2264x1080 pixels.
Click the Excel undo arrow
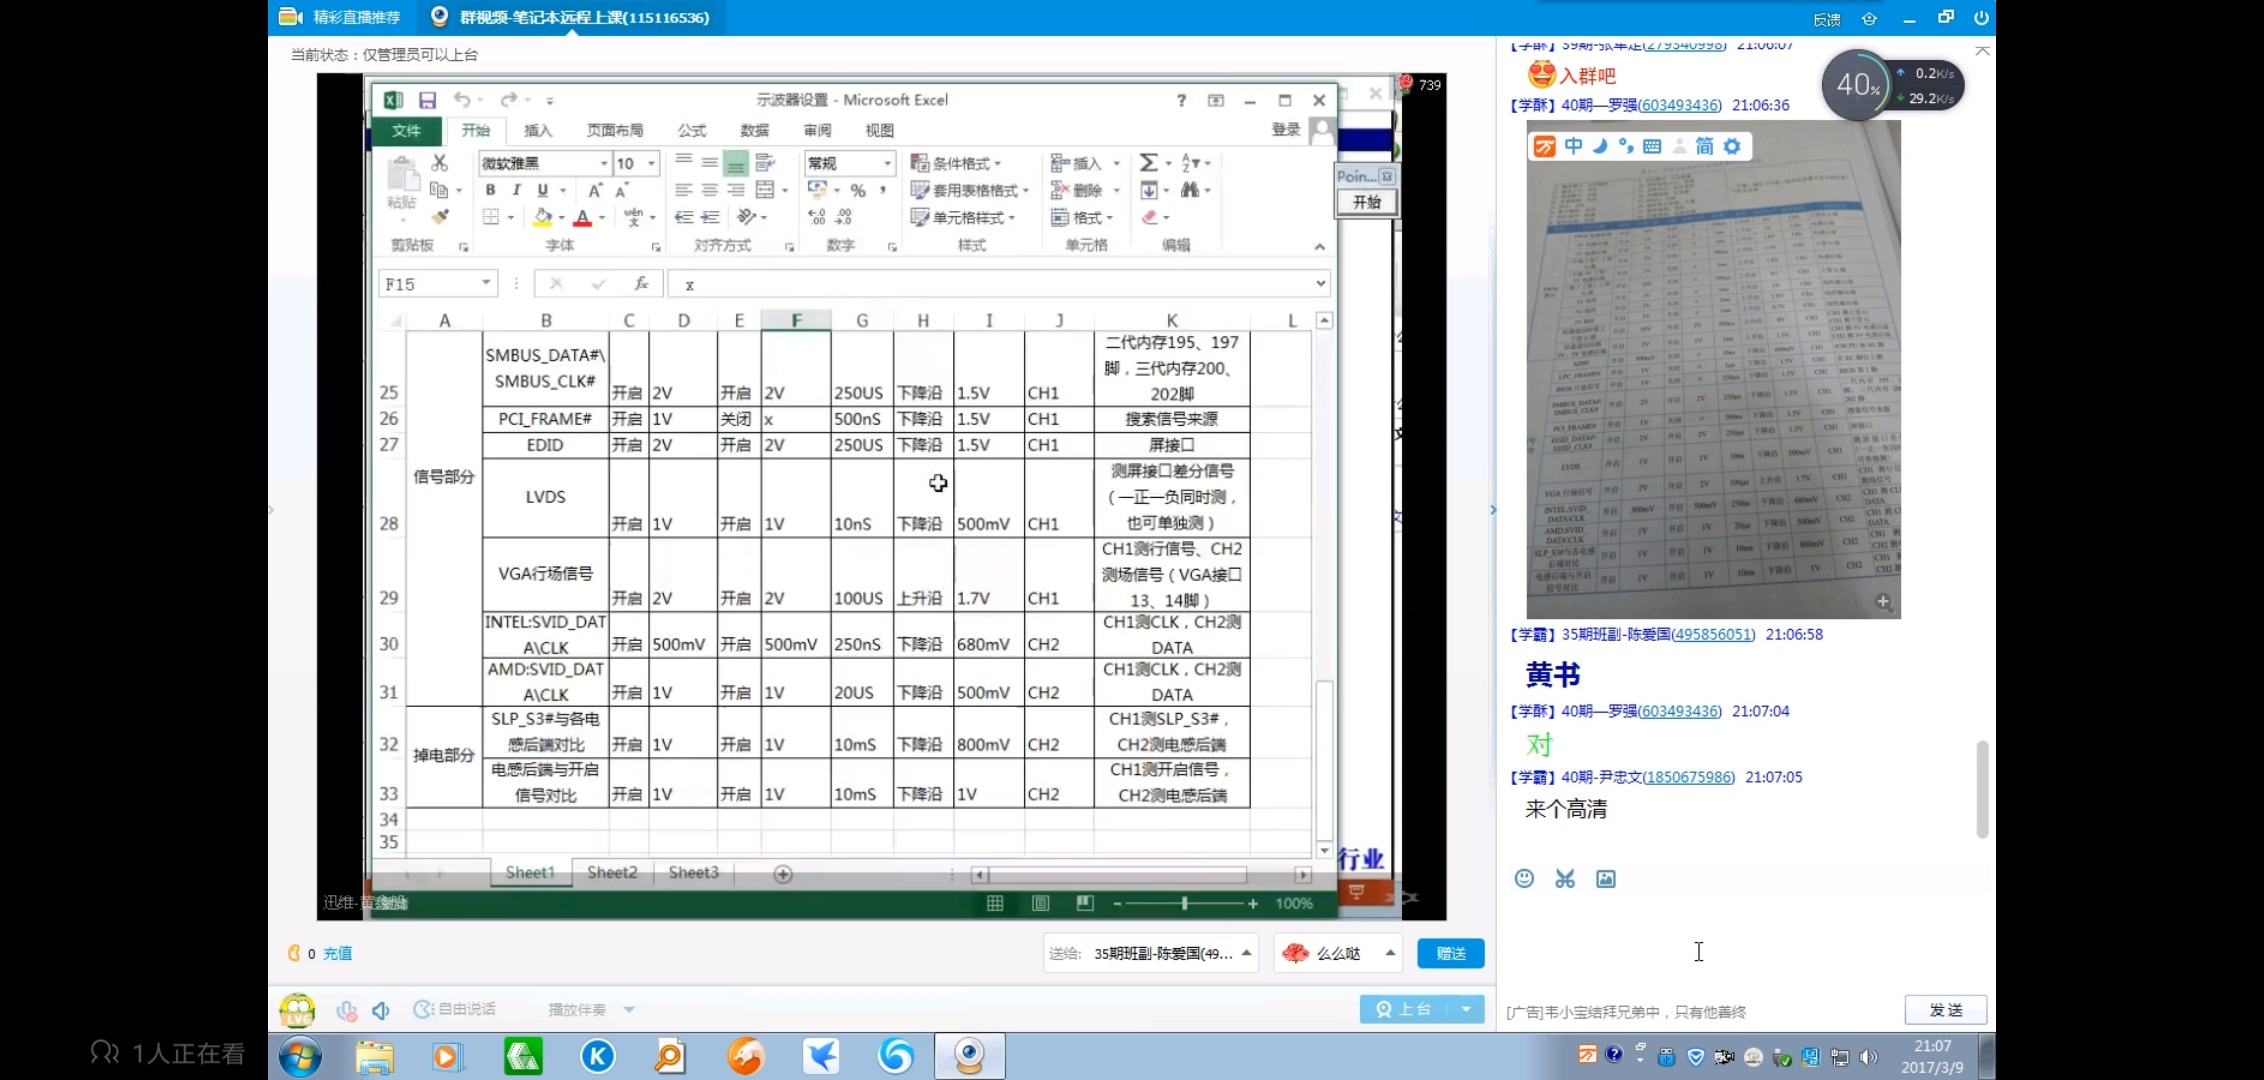point(461,99)
